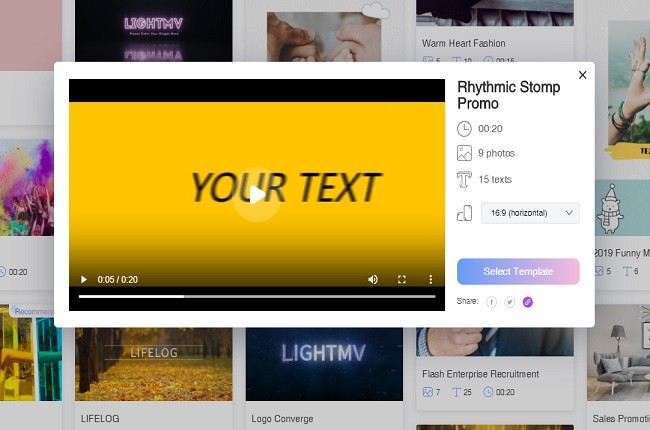
Task: Mute the video using the speaker icon
Action: (373, 279)
